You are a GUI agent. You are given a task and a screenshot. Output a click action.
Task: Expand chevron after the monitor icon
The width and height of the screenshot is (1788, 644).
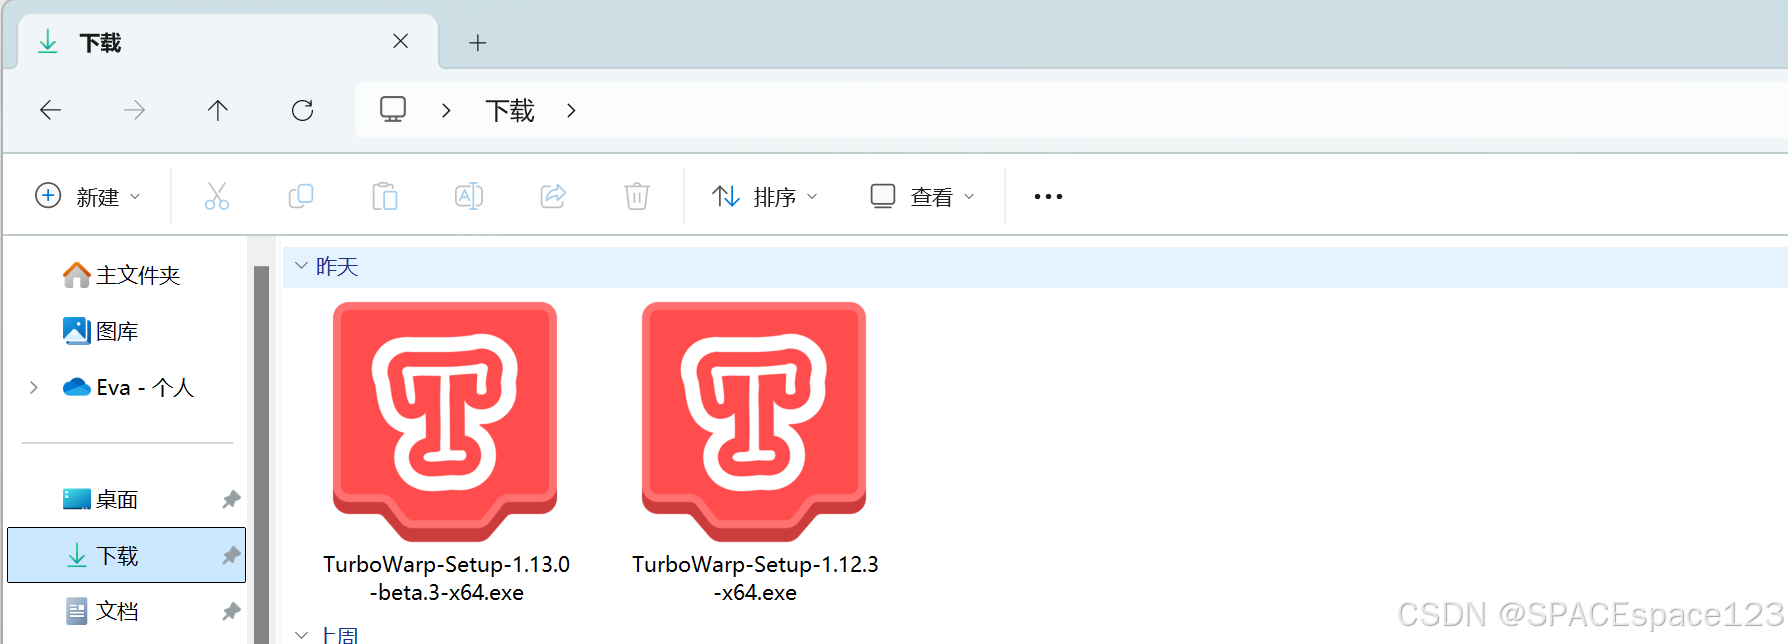click(446, 110)
